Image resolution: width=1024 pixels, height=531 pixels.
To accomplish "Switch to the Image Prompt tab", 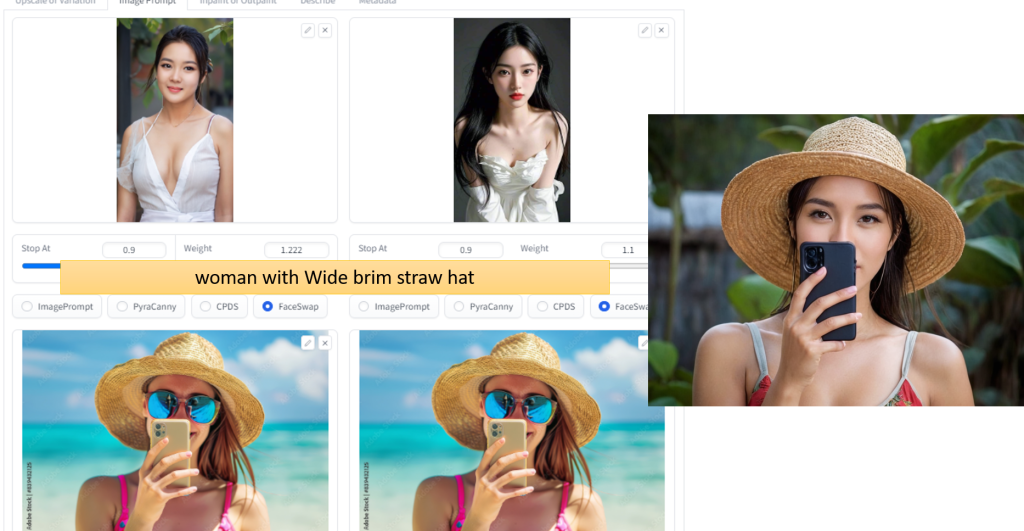I will [148, 2].
